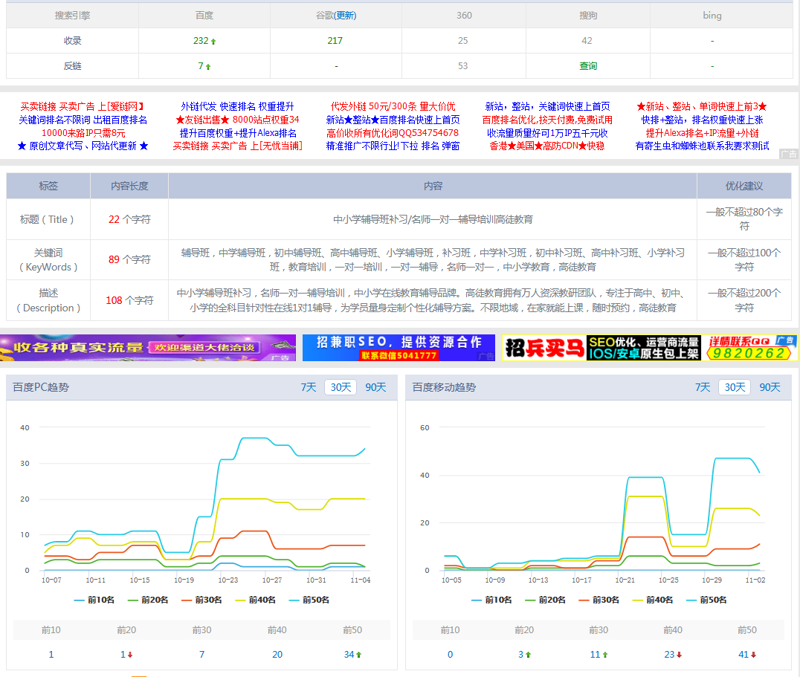Screen dimensions: 800x677
Task: Click the Baidu 反链 value 7
Action: point(201,66)
